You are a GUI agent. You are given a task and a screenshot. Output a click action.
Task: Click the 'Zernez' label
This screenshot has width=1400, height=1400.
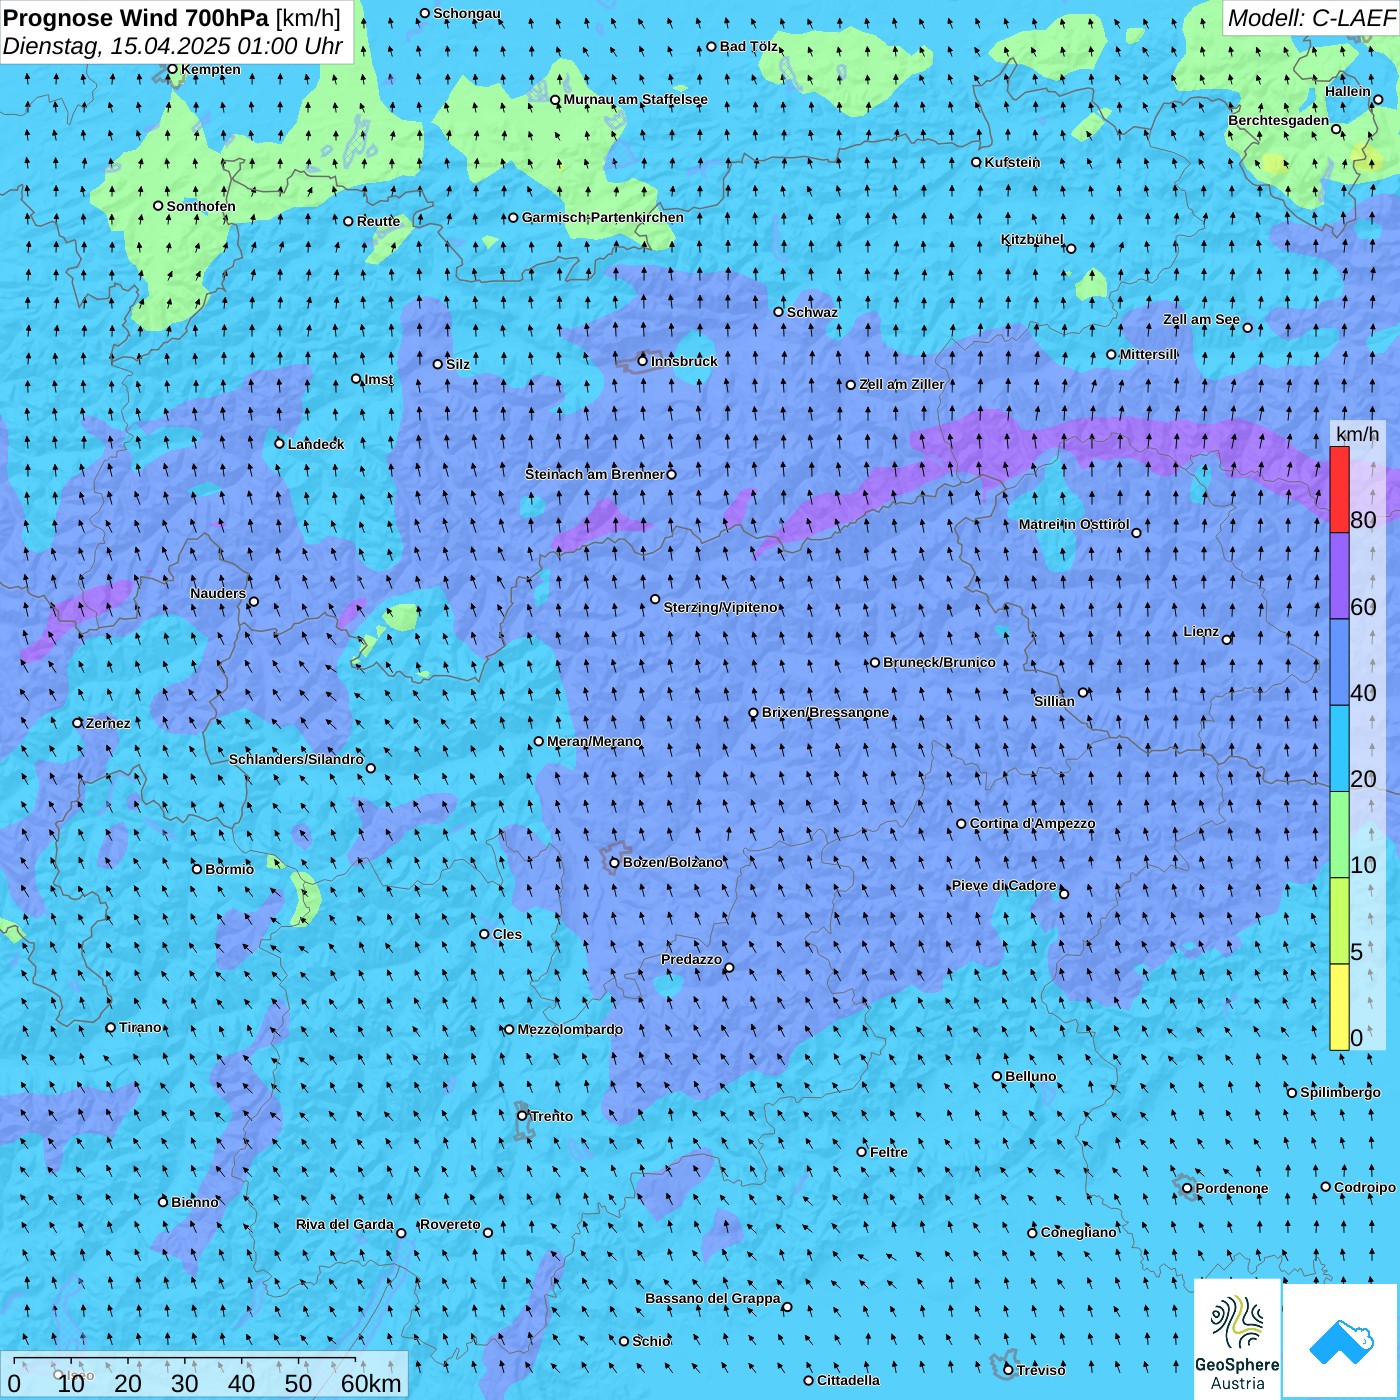tap(108, 723)
